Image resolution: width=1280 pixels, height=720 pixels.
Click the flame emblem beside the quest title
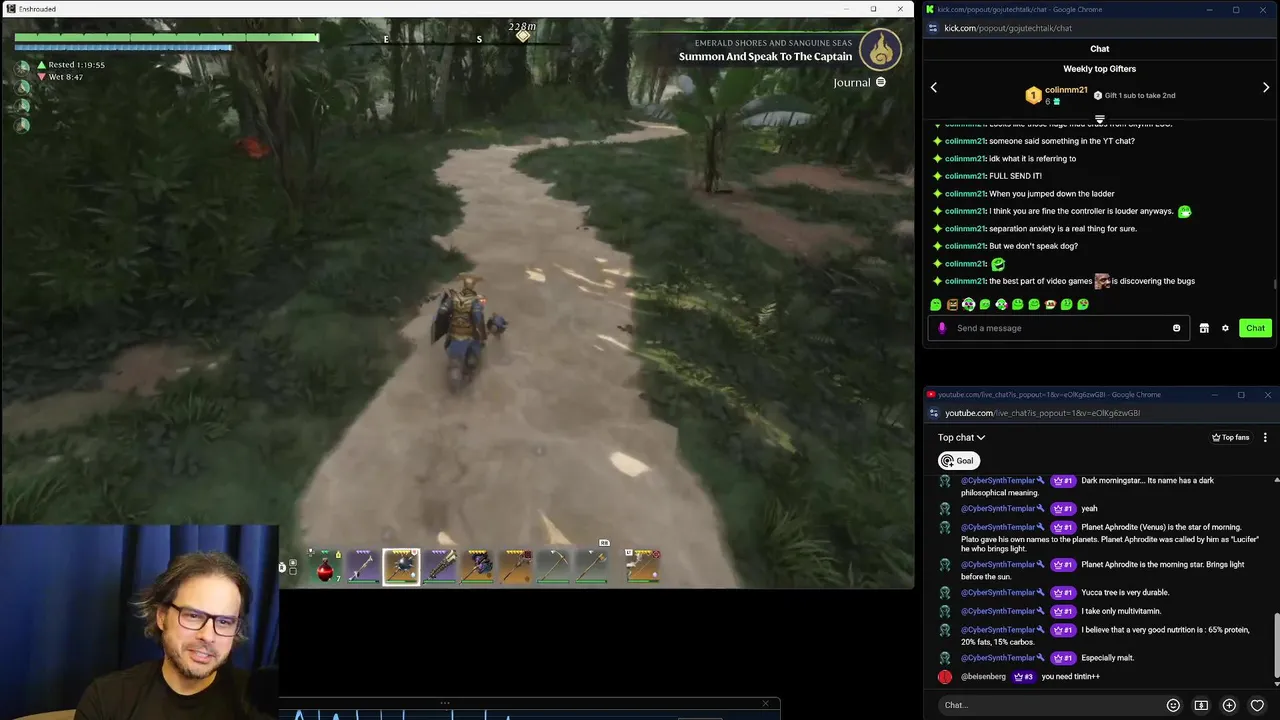coord(880,48)
